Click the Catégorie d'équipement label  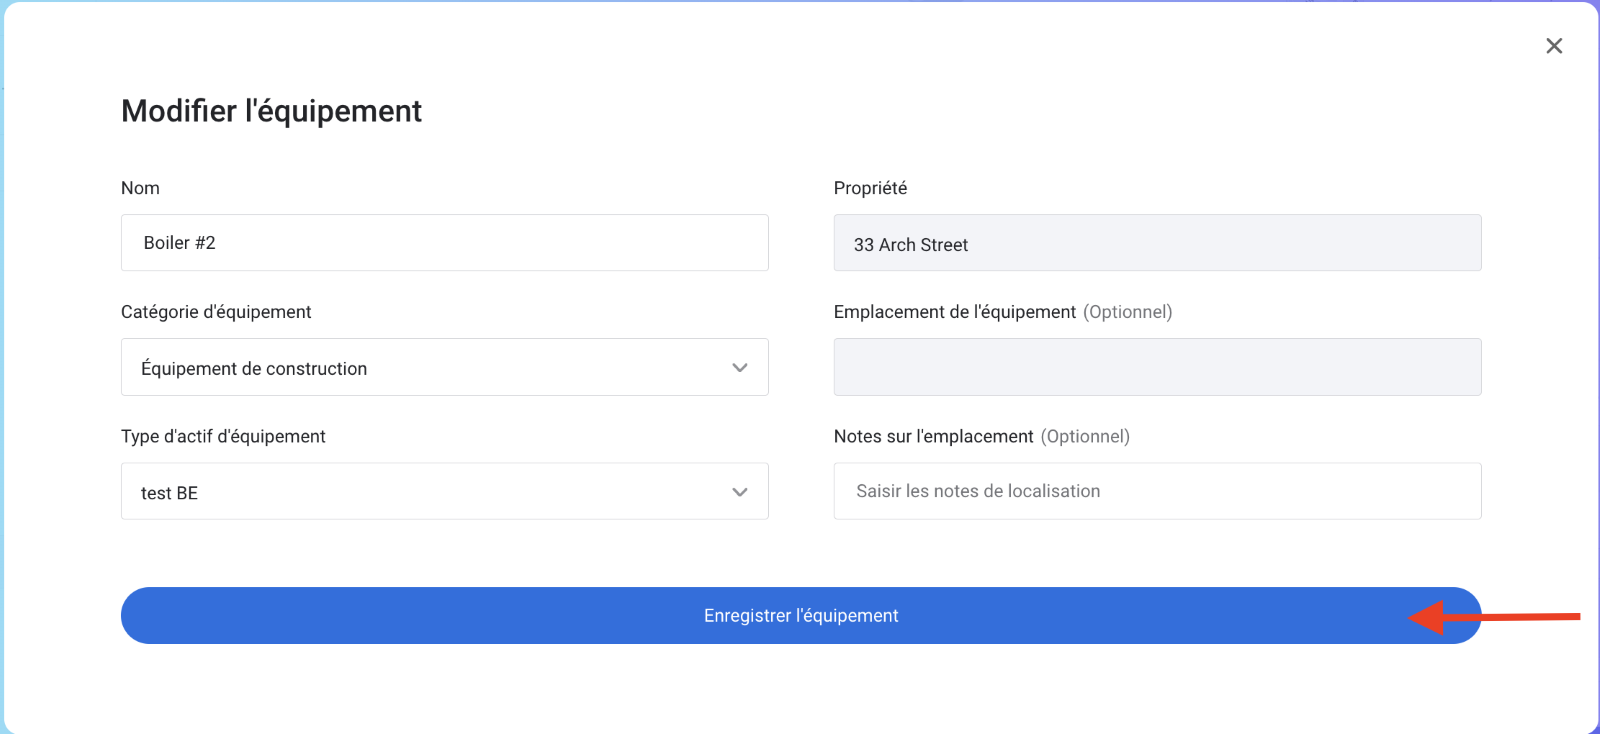pos(216,312)
